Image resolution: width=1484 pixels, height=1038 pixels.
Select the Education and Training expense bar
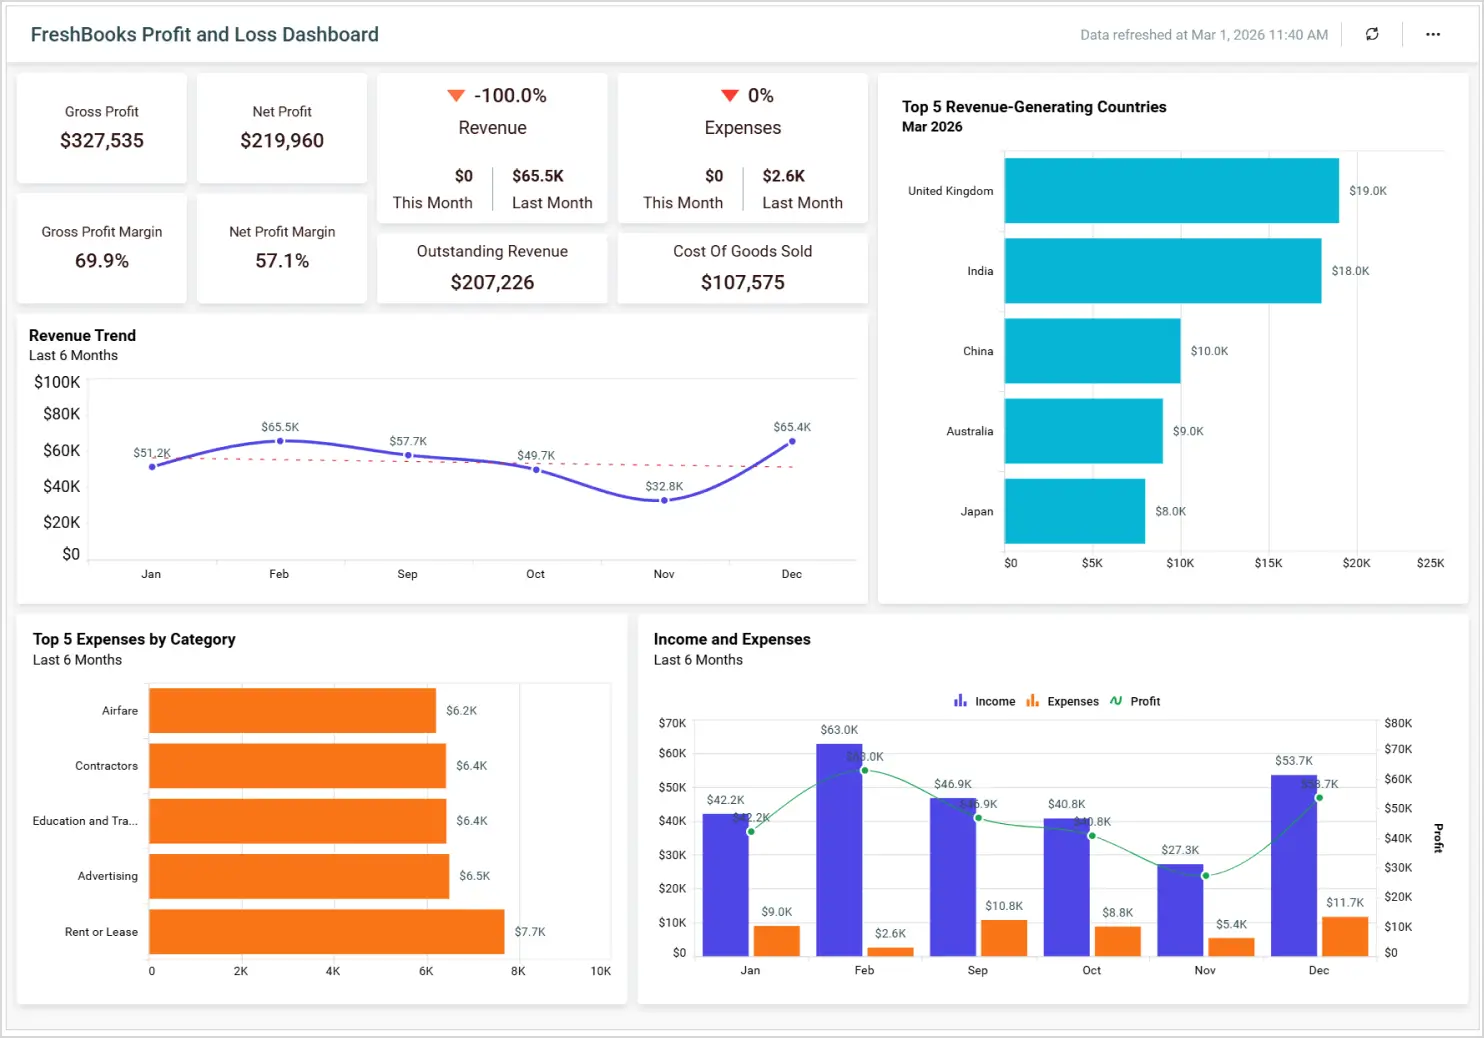point(297,821)
